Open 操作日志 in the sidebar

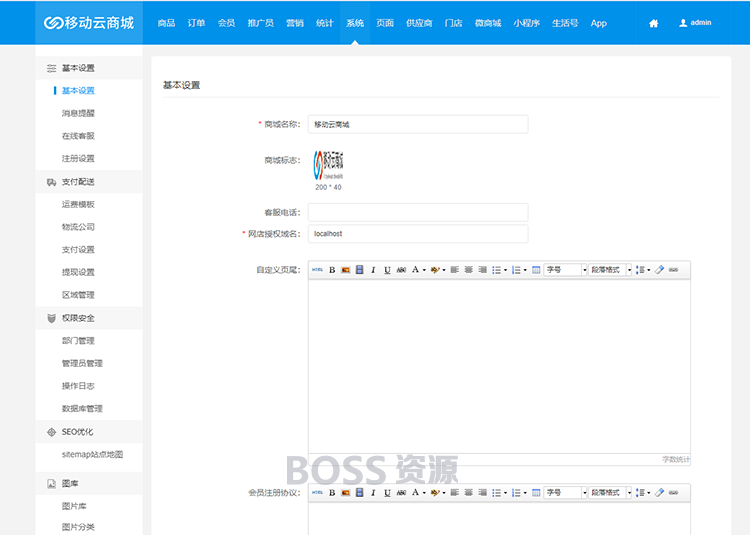click(x=78, y=386)
